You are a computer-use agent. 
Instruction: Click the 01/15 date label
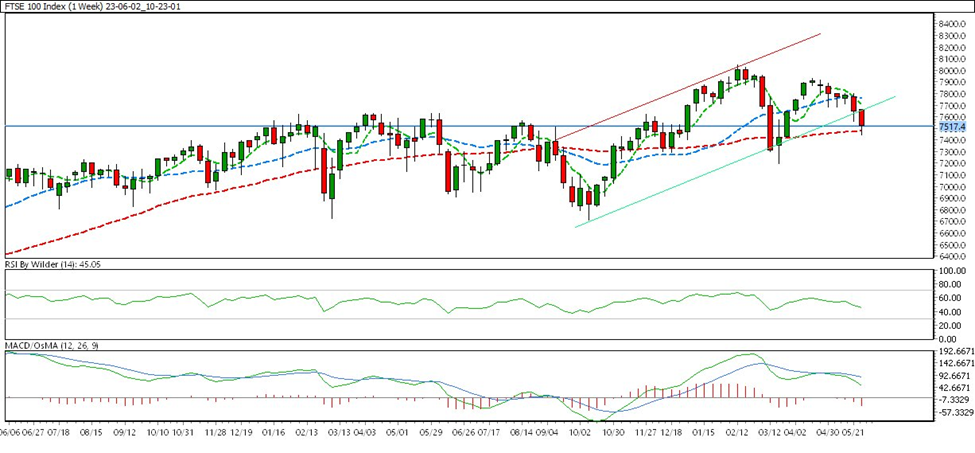coord(705,431)
